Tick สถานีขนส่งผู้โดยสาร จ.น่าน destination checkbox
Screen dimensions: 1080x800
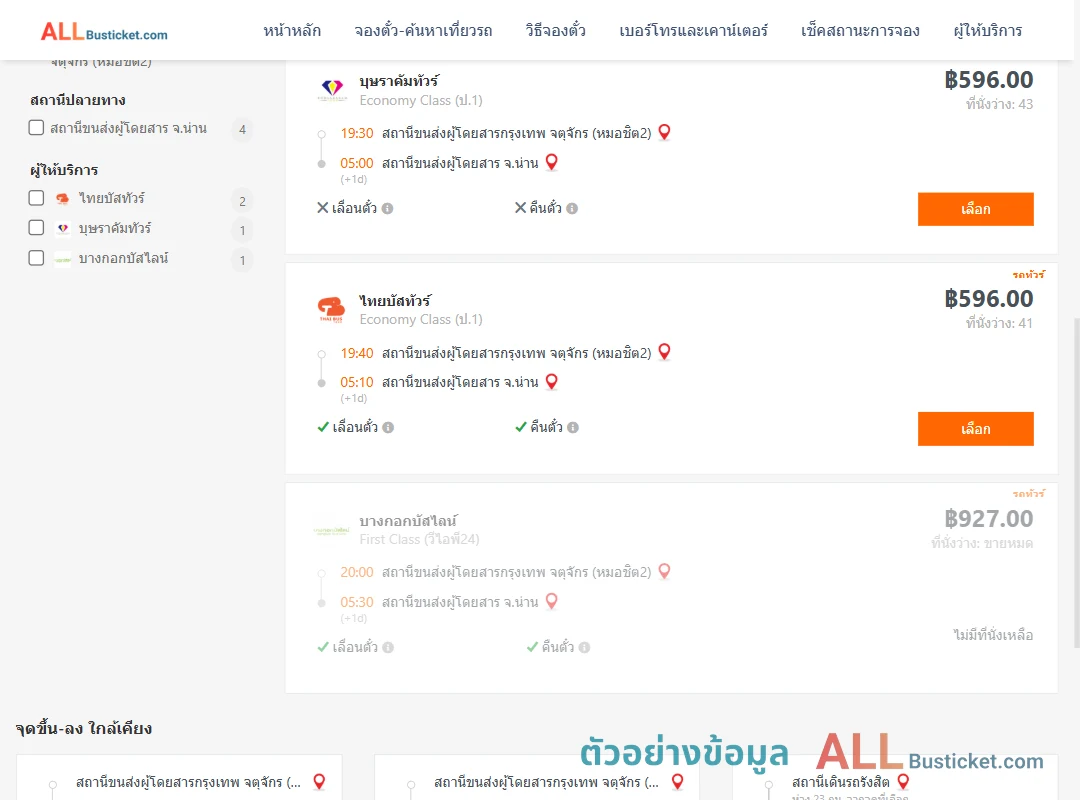tap(36, 127)
